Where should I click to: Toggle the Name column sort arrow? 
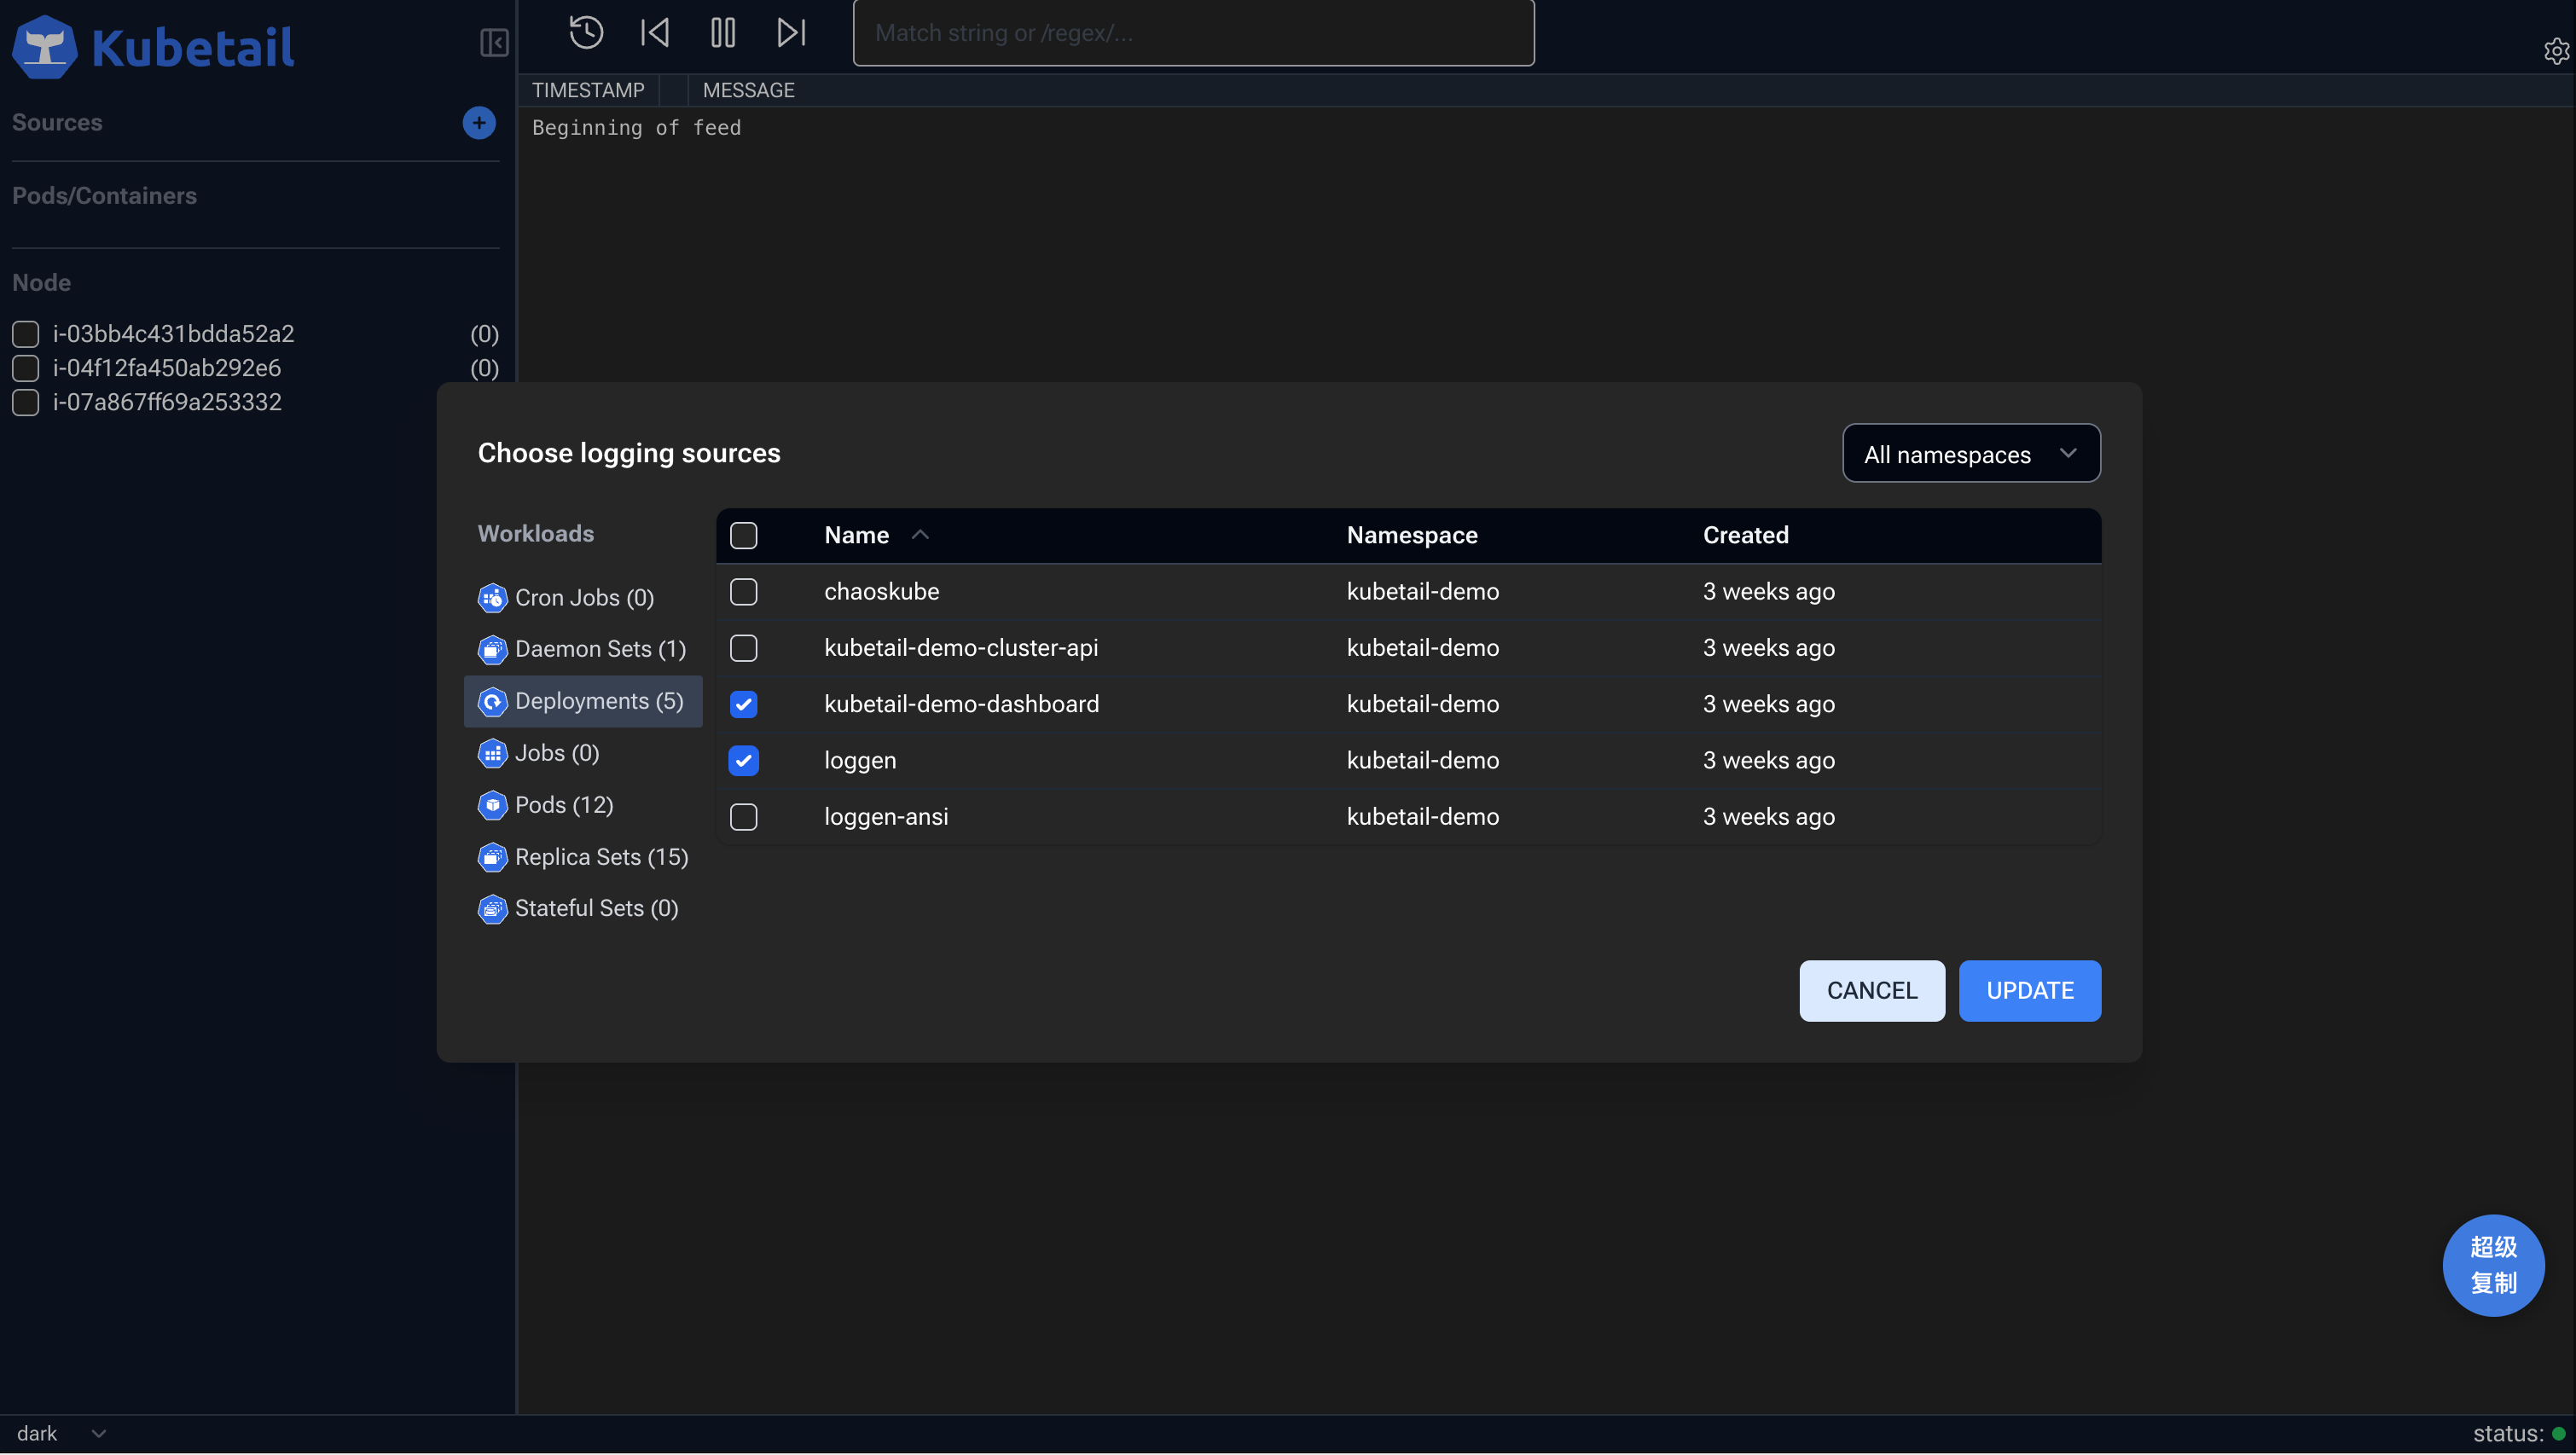[x=920, y=535]
